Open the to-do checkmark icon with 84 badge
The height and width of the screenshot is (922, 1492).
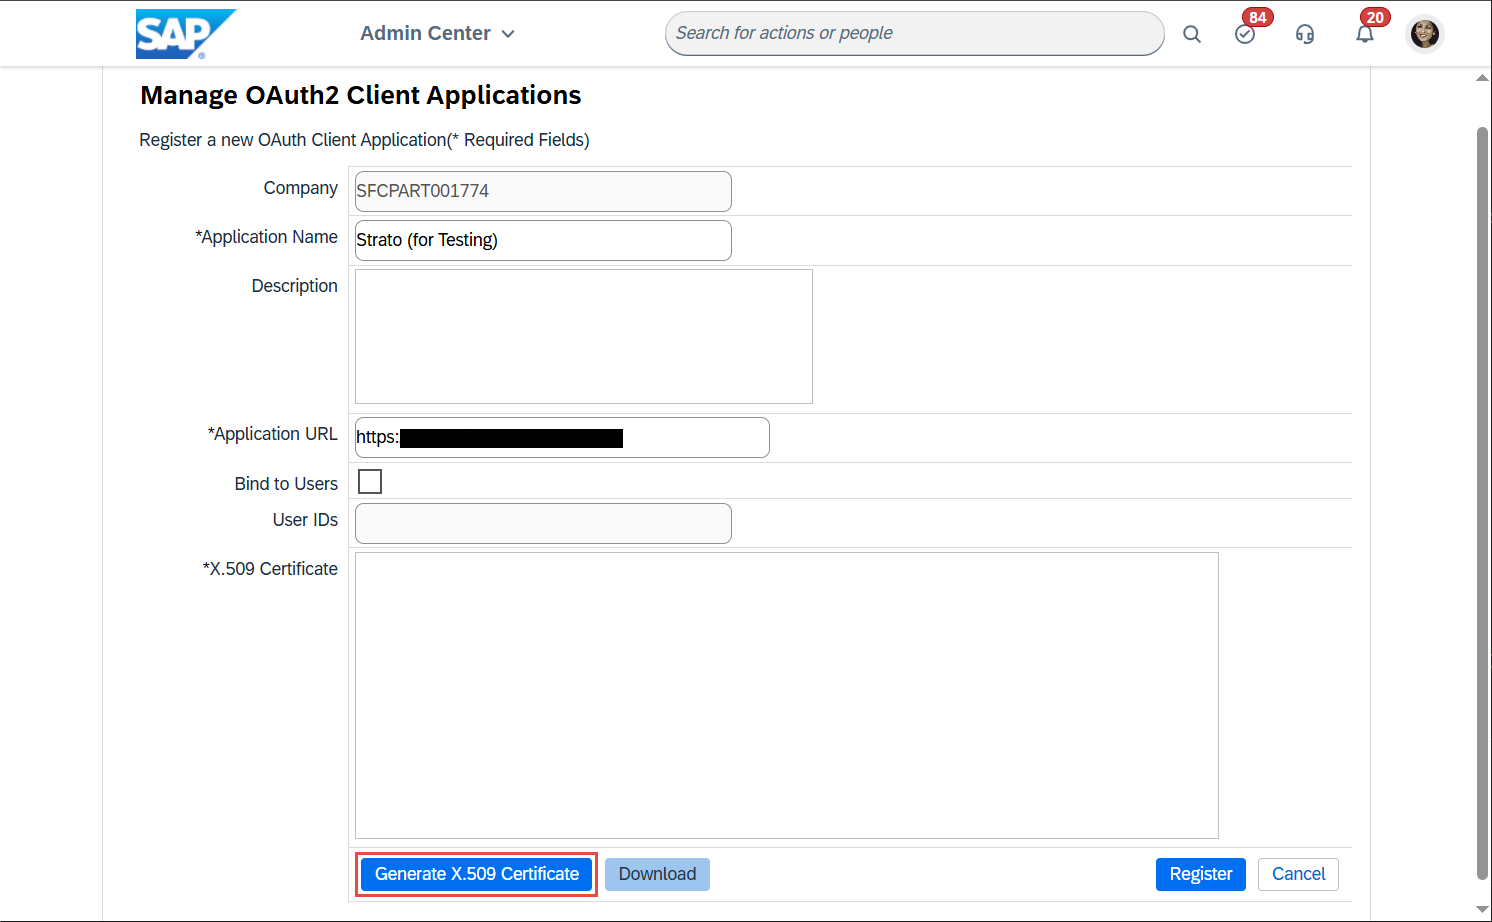tap(1245, 34)
